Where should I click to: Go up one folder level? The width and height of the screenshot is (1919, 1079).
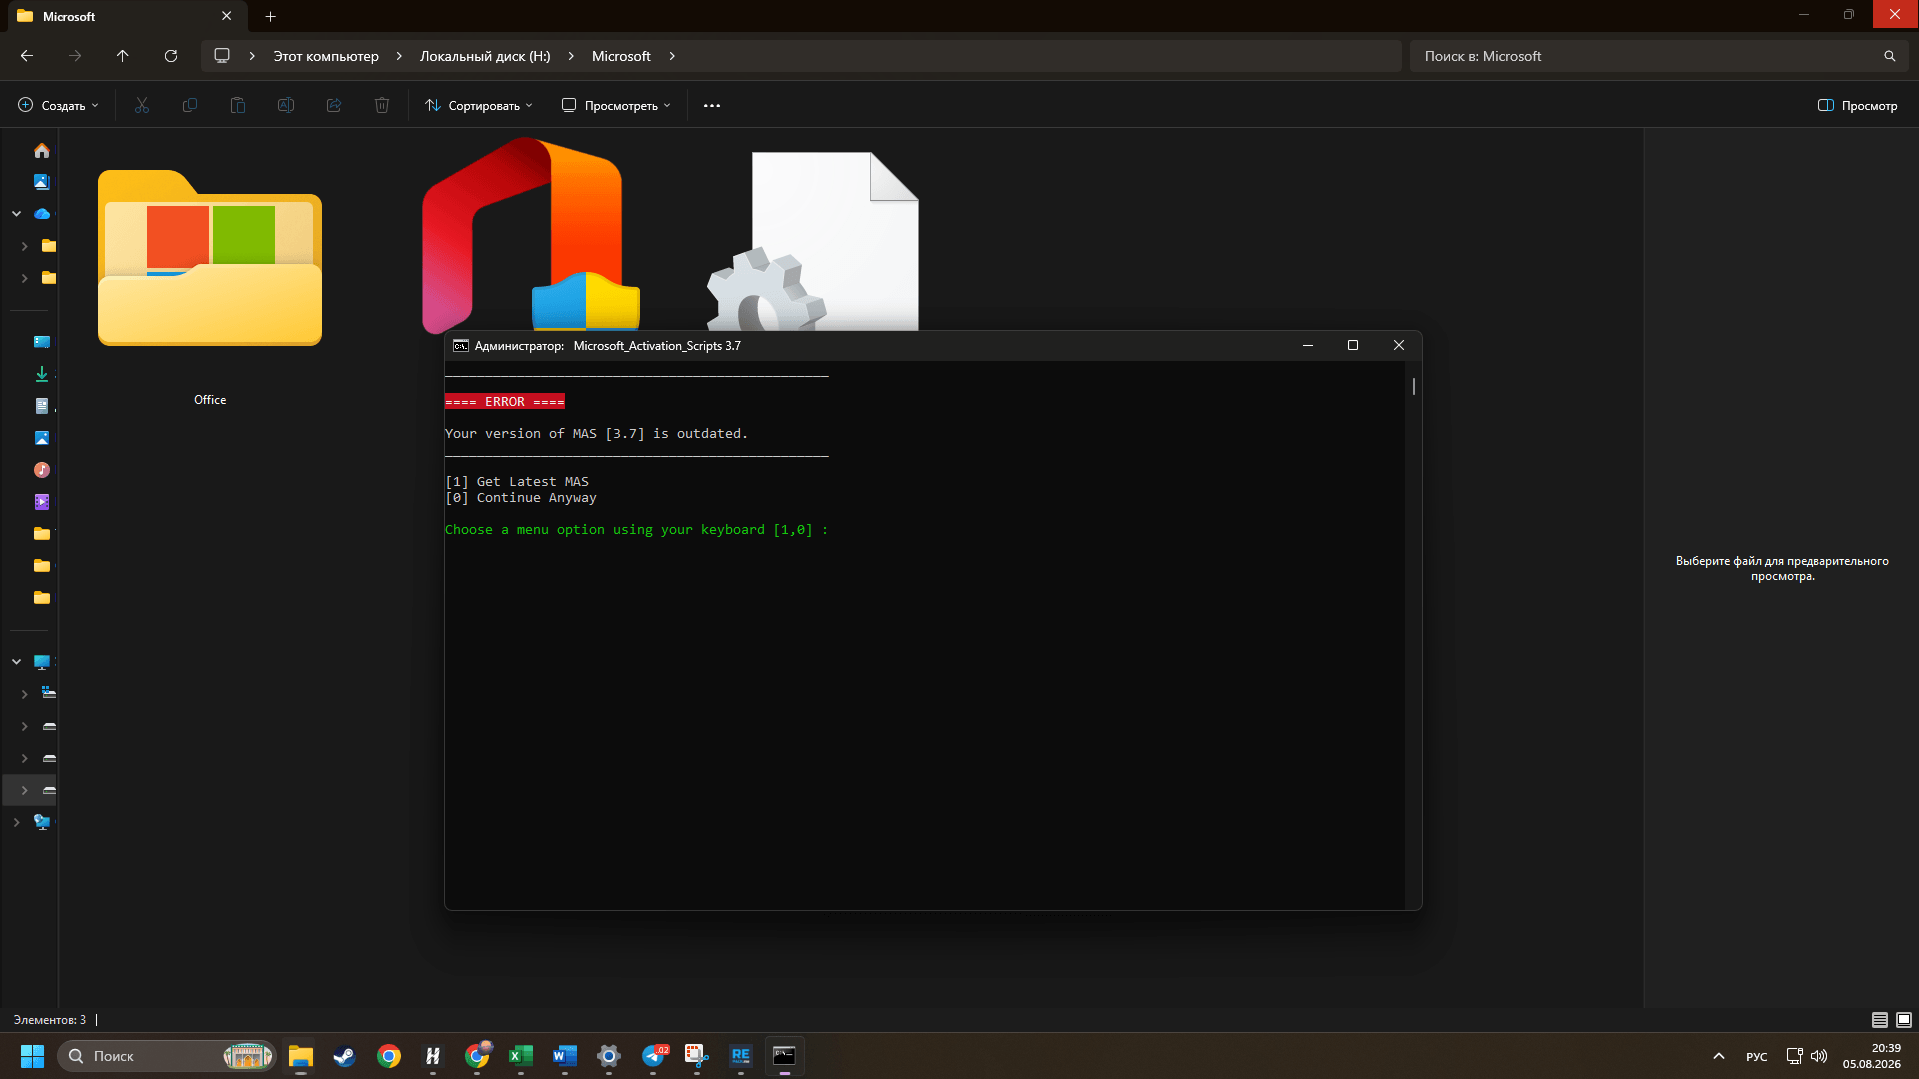(x=123, y=56)
